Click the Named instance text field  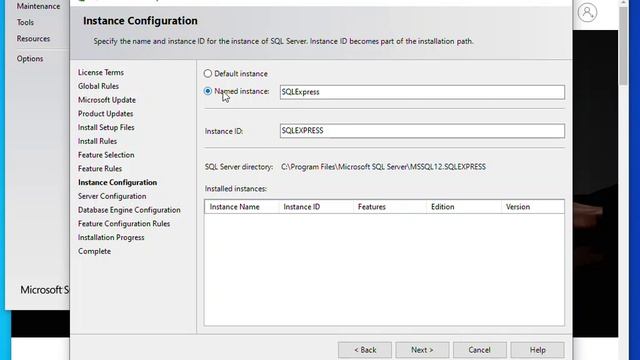pyautogui.click(x=422, y=92)
